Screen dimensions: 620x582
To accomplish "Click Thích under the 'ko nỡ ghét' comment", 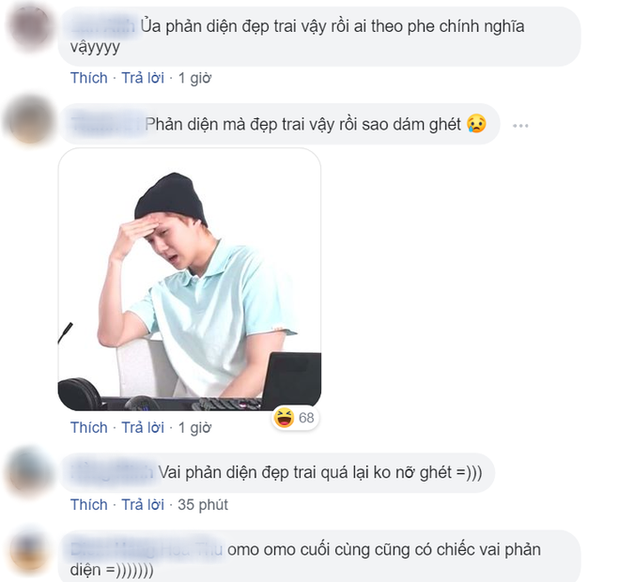I will coord(89,505).
